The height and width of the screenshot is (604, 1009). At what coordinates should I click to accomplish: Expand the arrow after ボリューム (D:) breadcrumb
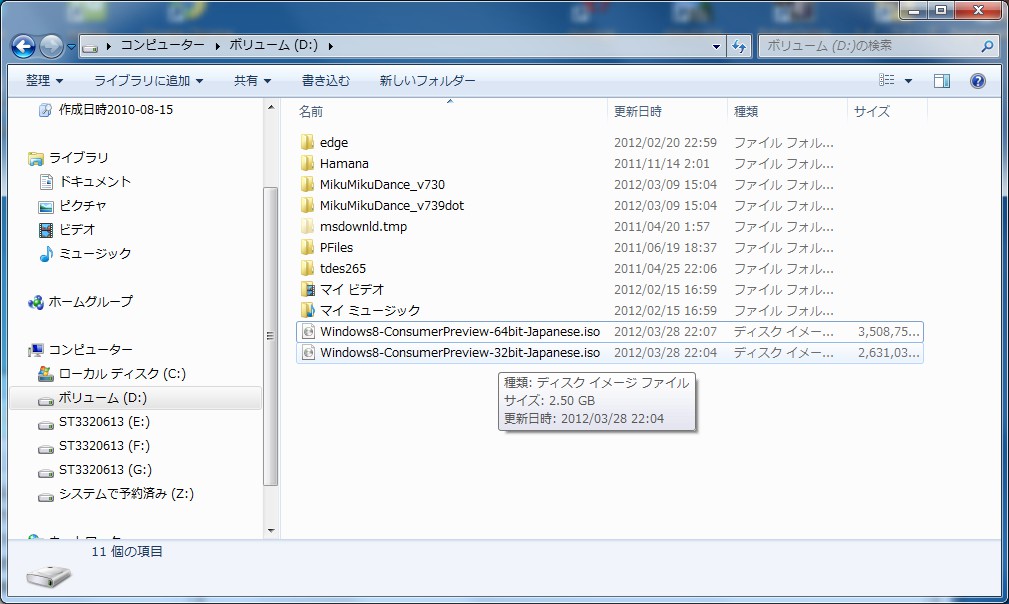(x=331, y=46)
